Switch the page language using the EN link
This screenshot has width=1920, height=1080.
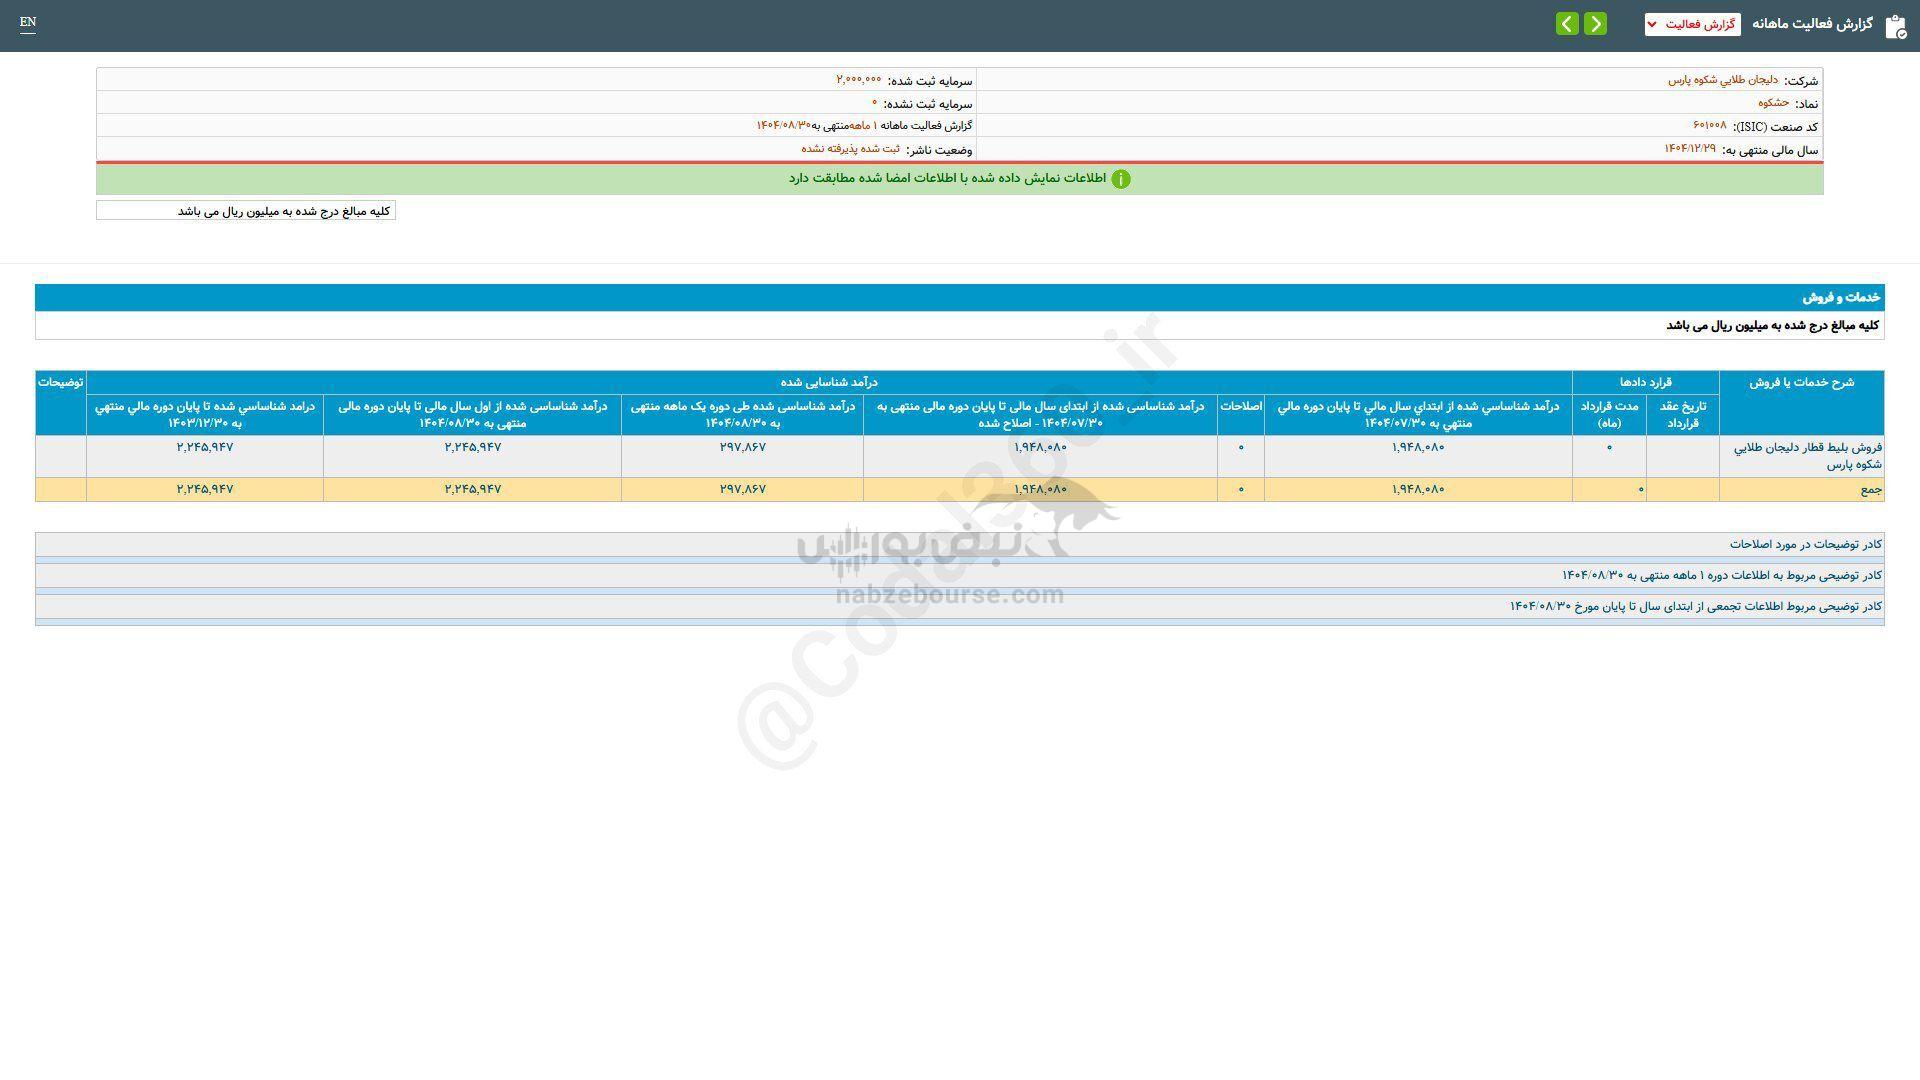click(x=27, y=23)
